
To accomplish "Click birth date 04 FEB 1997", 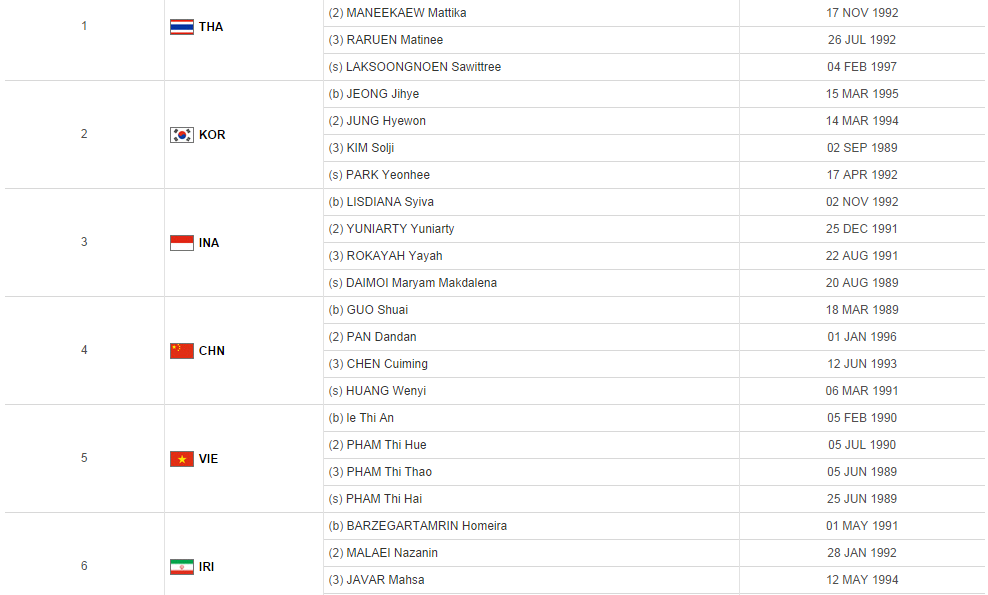I will (x=862, y=67).
